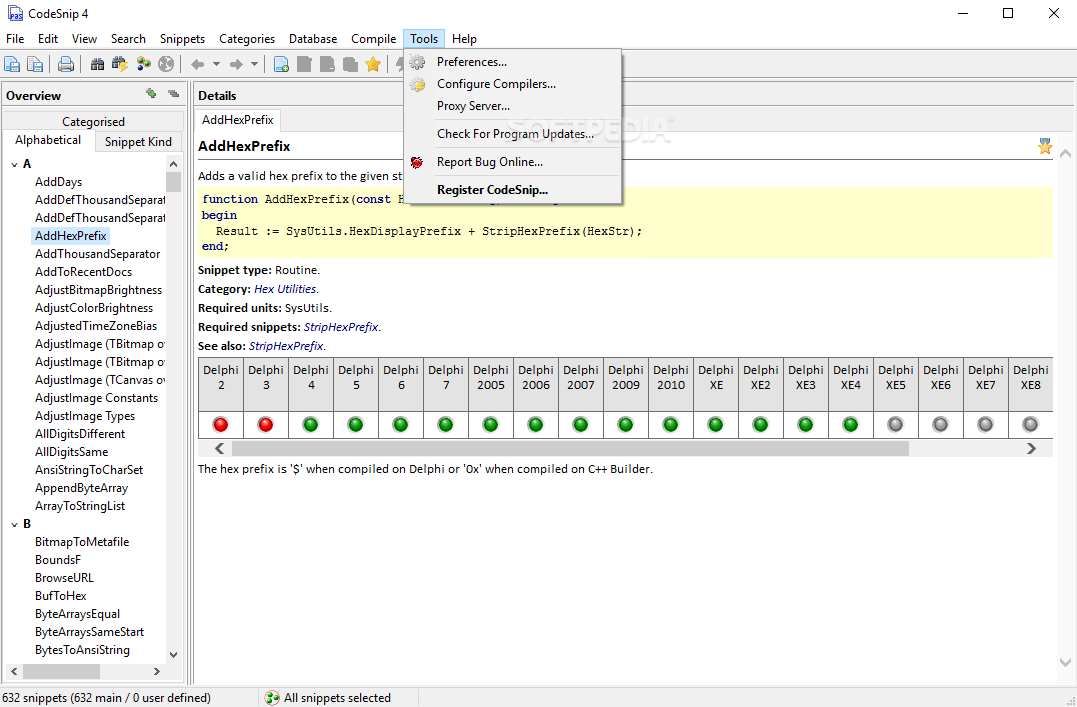Open the Database menu

point(313,38)
